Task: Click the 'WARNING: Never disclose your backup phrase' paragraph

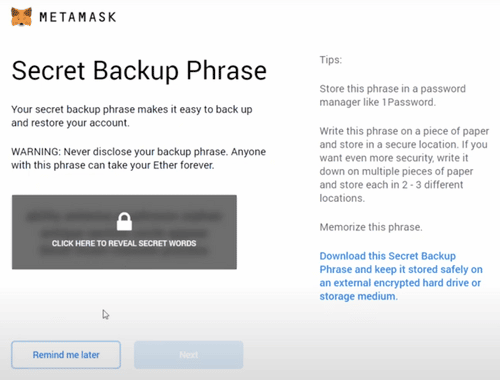Action: point(139,158)
